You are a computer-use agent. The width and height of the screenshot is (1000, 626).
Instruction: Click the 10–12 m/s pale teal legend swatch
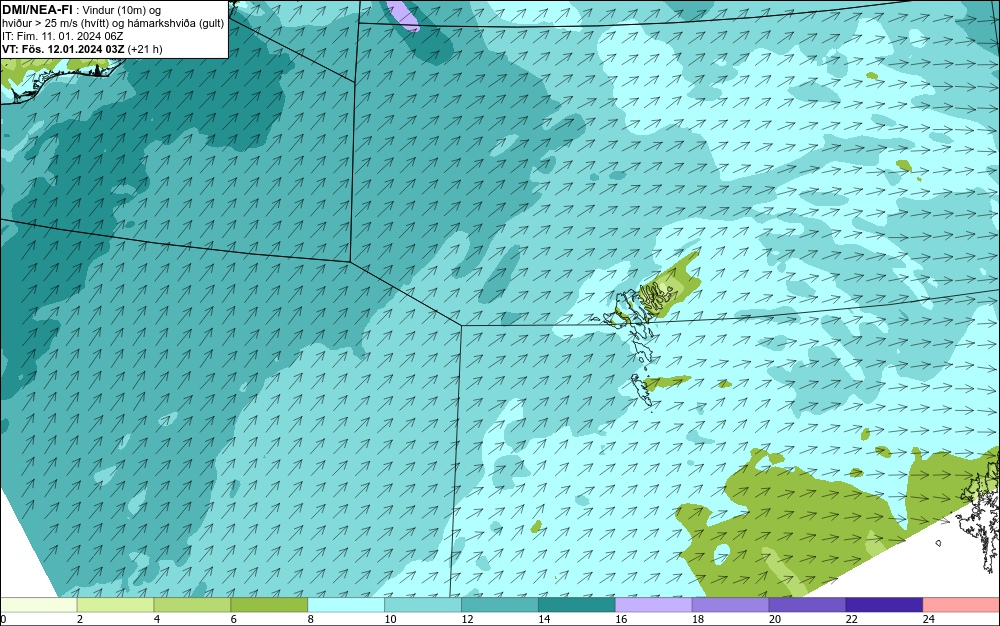[423, 605]
